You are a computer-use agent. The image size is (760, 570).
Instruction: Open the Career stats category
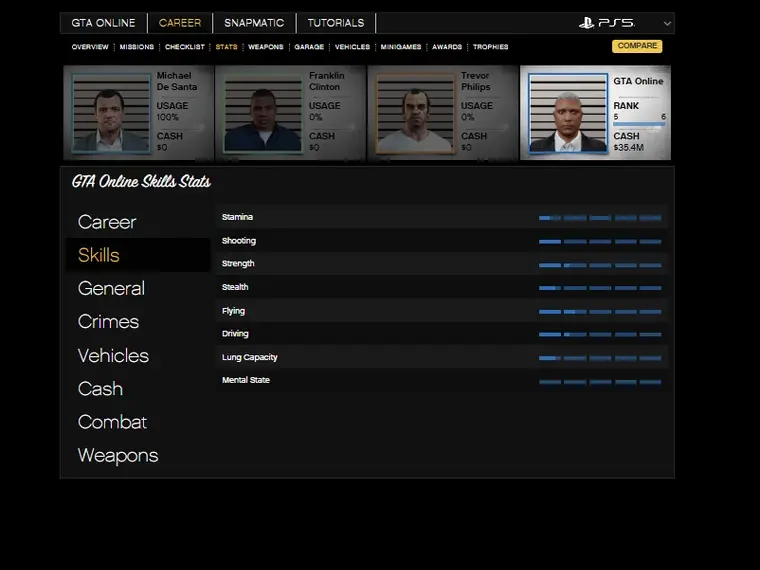pos(107,222)
